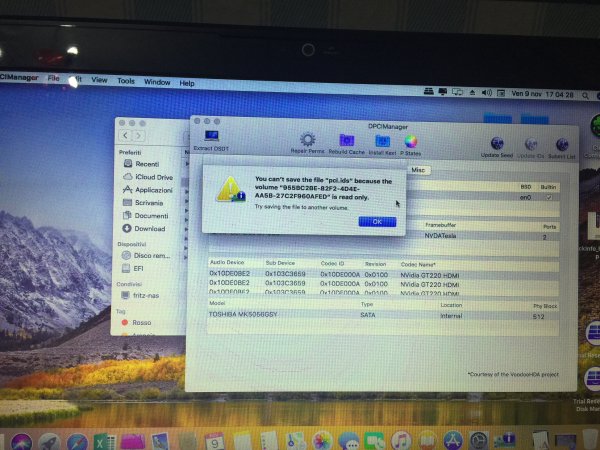The image size is (600, 450).
Task: Open Messages from the Dock
Action: [348, 441]
